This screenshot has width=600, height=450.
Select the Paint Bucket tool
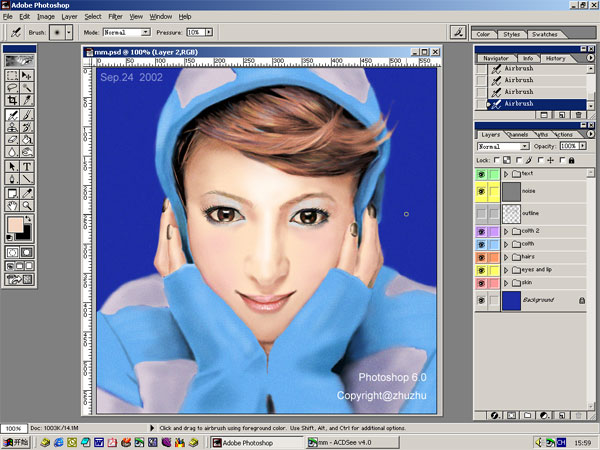coord(26,139)
